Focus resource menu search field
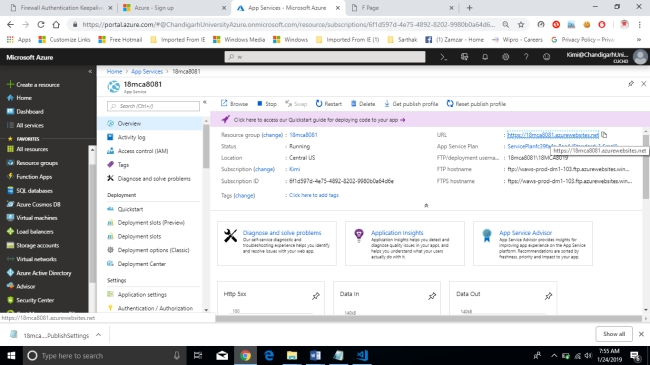The height and width of the screenshot is (365, 650). 153,106
